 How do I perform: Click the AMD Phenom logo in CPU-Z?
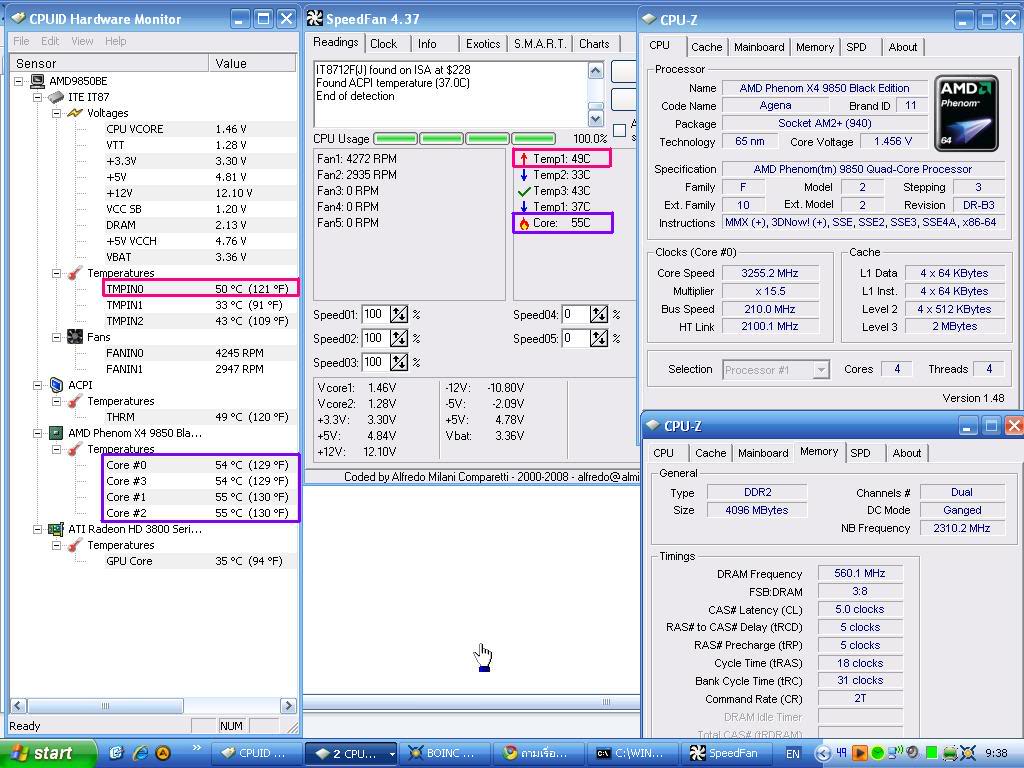pos(966,114)
